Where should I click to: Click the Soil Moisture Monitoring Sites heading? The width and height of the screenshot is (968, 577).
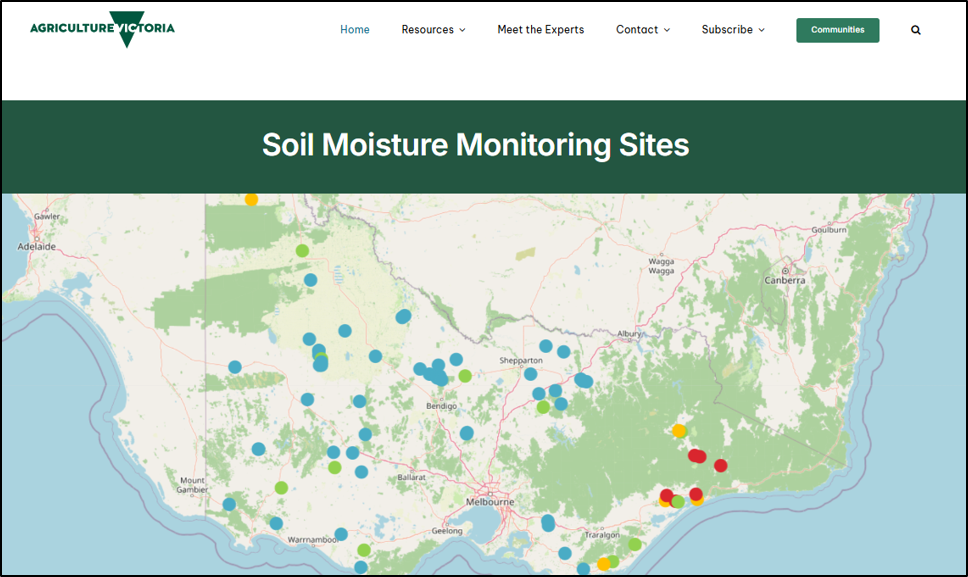click(475, 145)
